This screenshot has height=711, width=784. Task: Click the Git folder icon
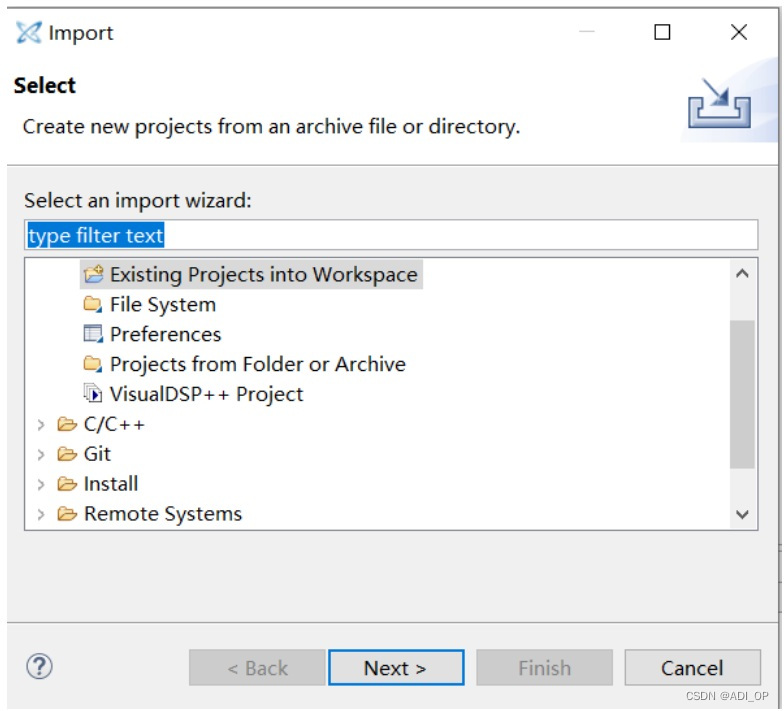pyautogui.click(x=67, y=454)
